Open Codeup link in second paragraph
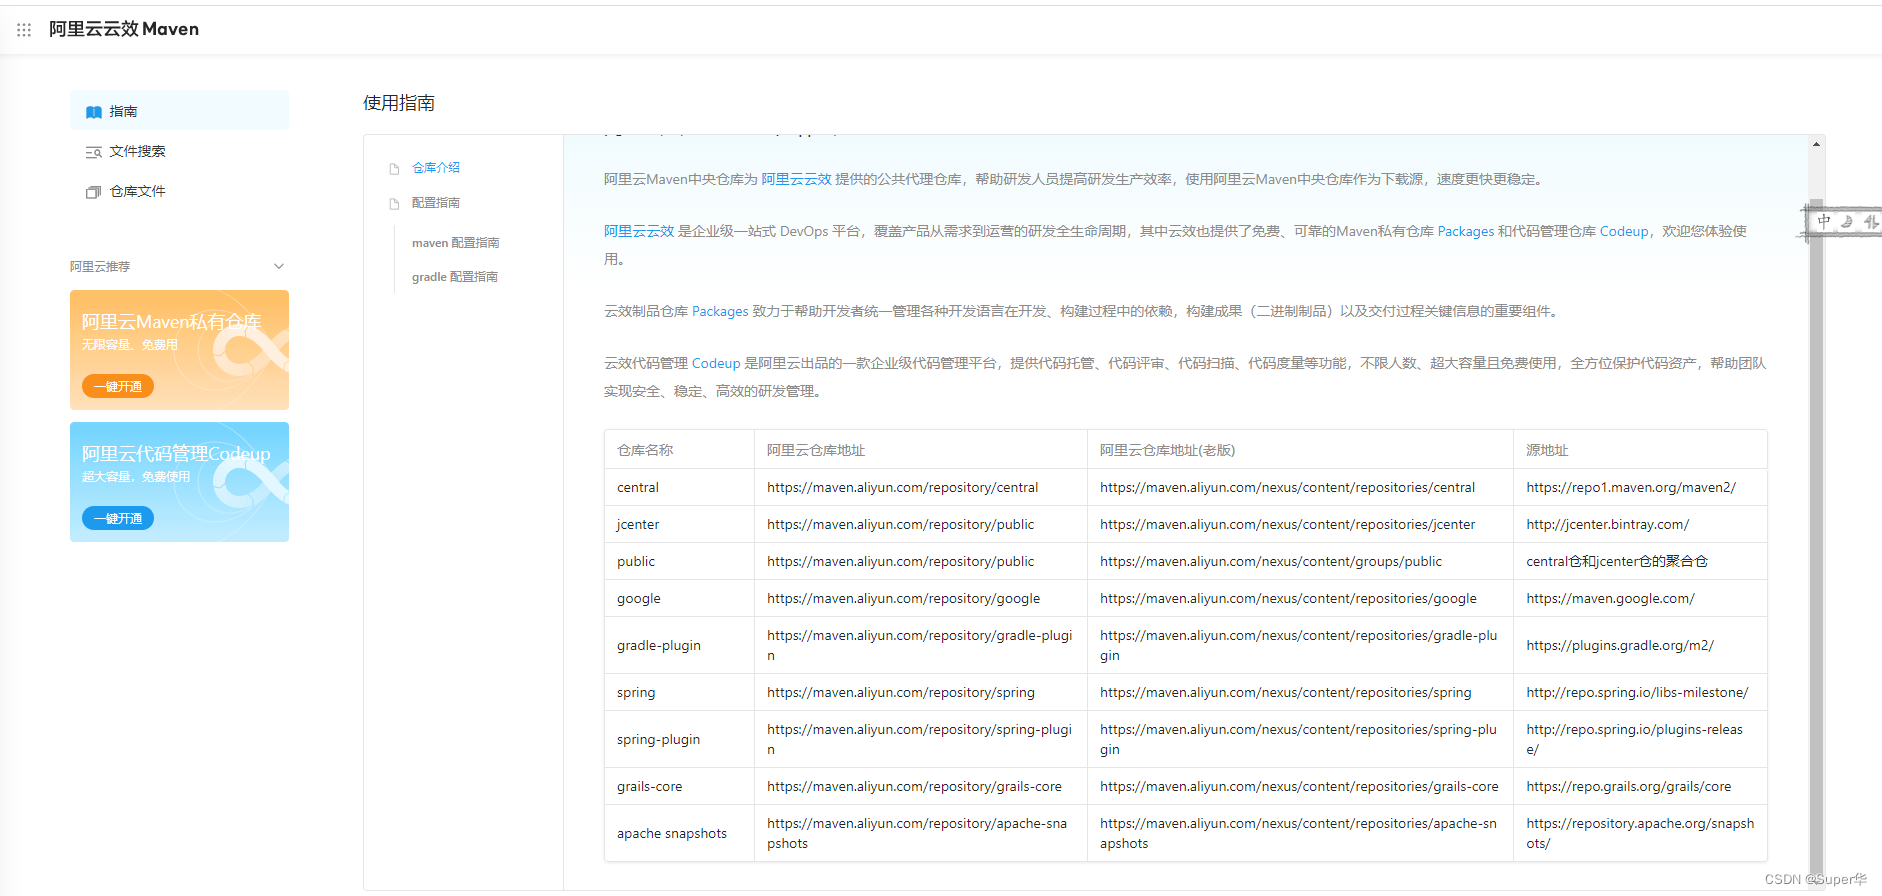Screen dimensions: 1882x896 (x=1624, y=231)
